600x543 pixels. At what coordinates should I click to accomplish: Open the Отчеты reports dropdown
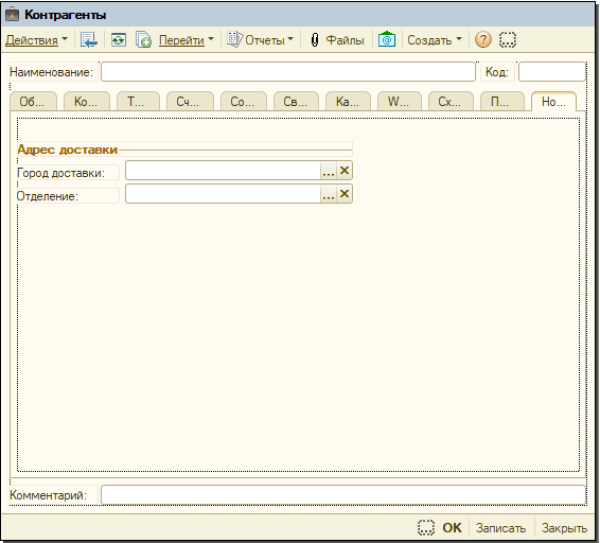(x=262, y=40)
